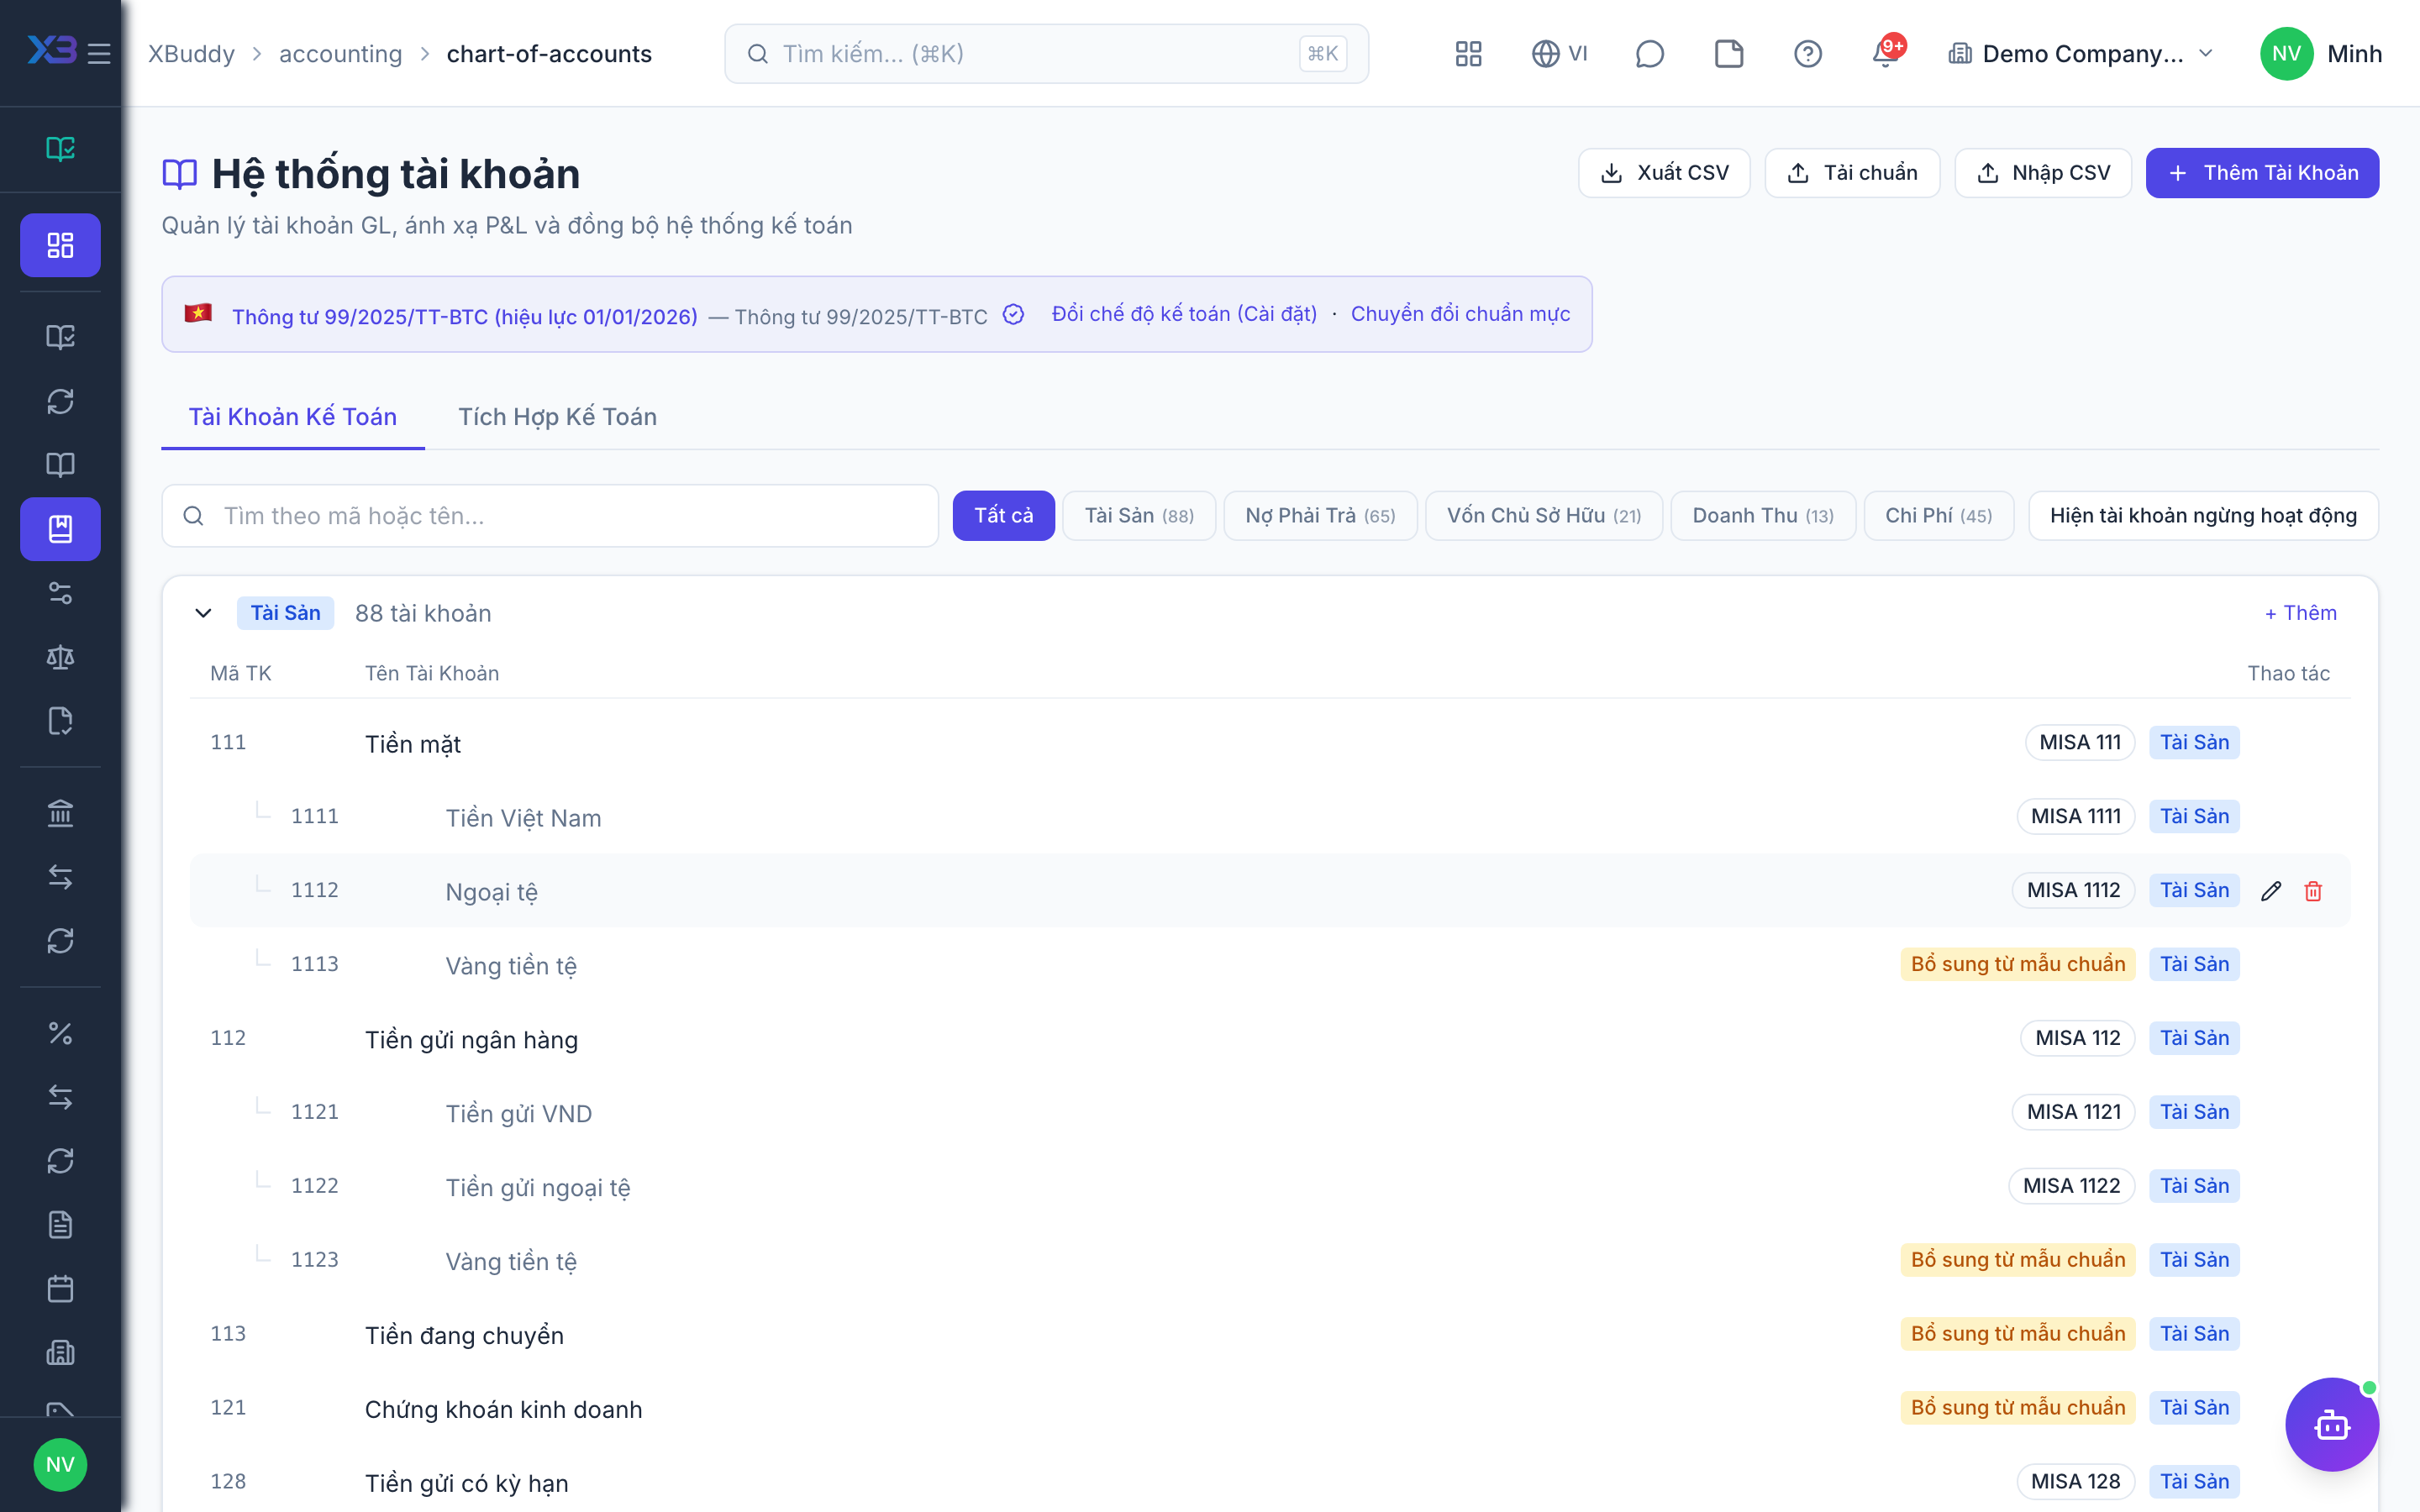Open Chuyển đổi chuẩn mực link
Viewport: 2420px width, 1512px height.
tap(1460, 314)
